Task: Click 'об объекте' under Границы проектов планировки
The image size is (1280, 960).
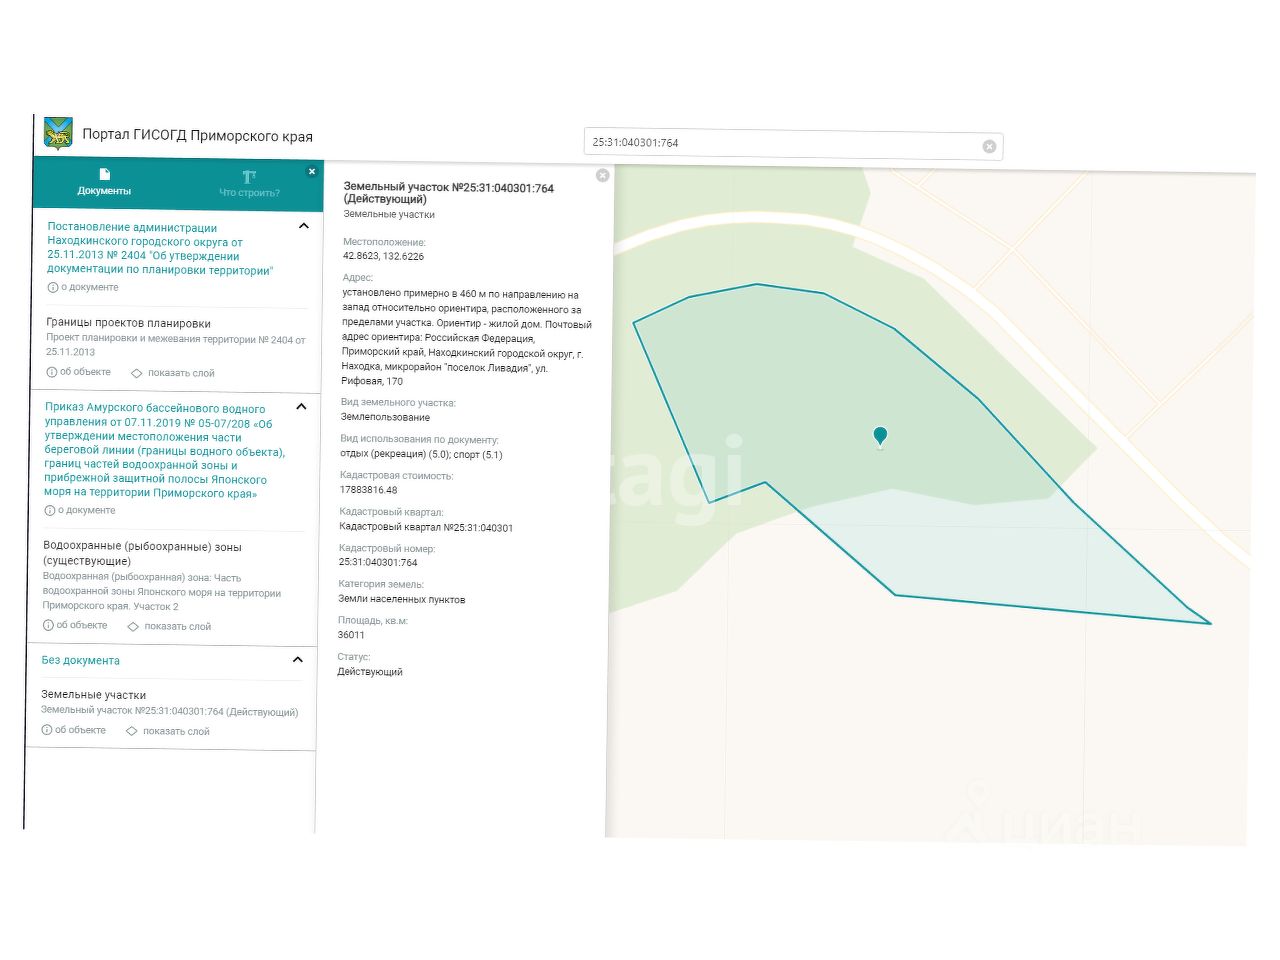Action: 78,372
